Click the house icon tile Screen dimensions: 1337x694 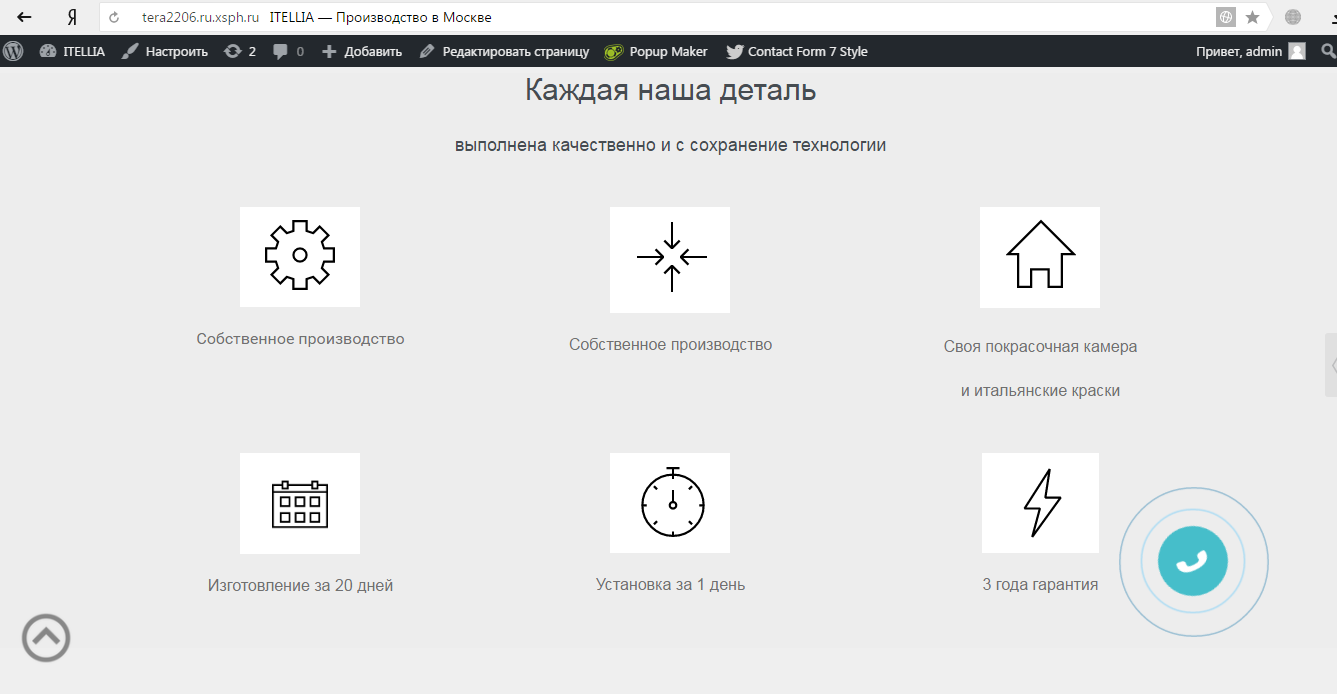(1040, 257)
